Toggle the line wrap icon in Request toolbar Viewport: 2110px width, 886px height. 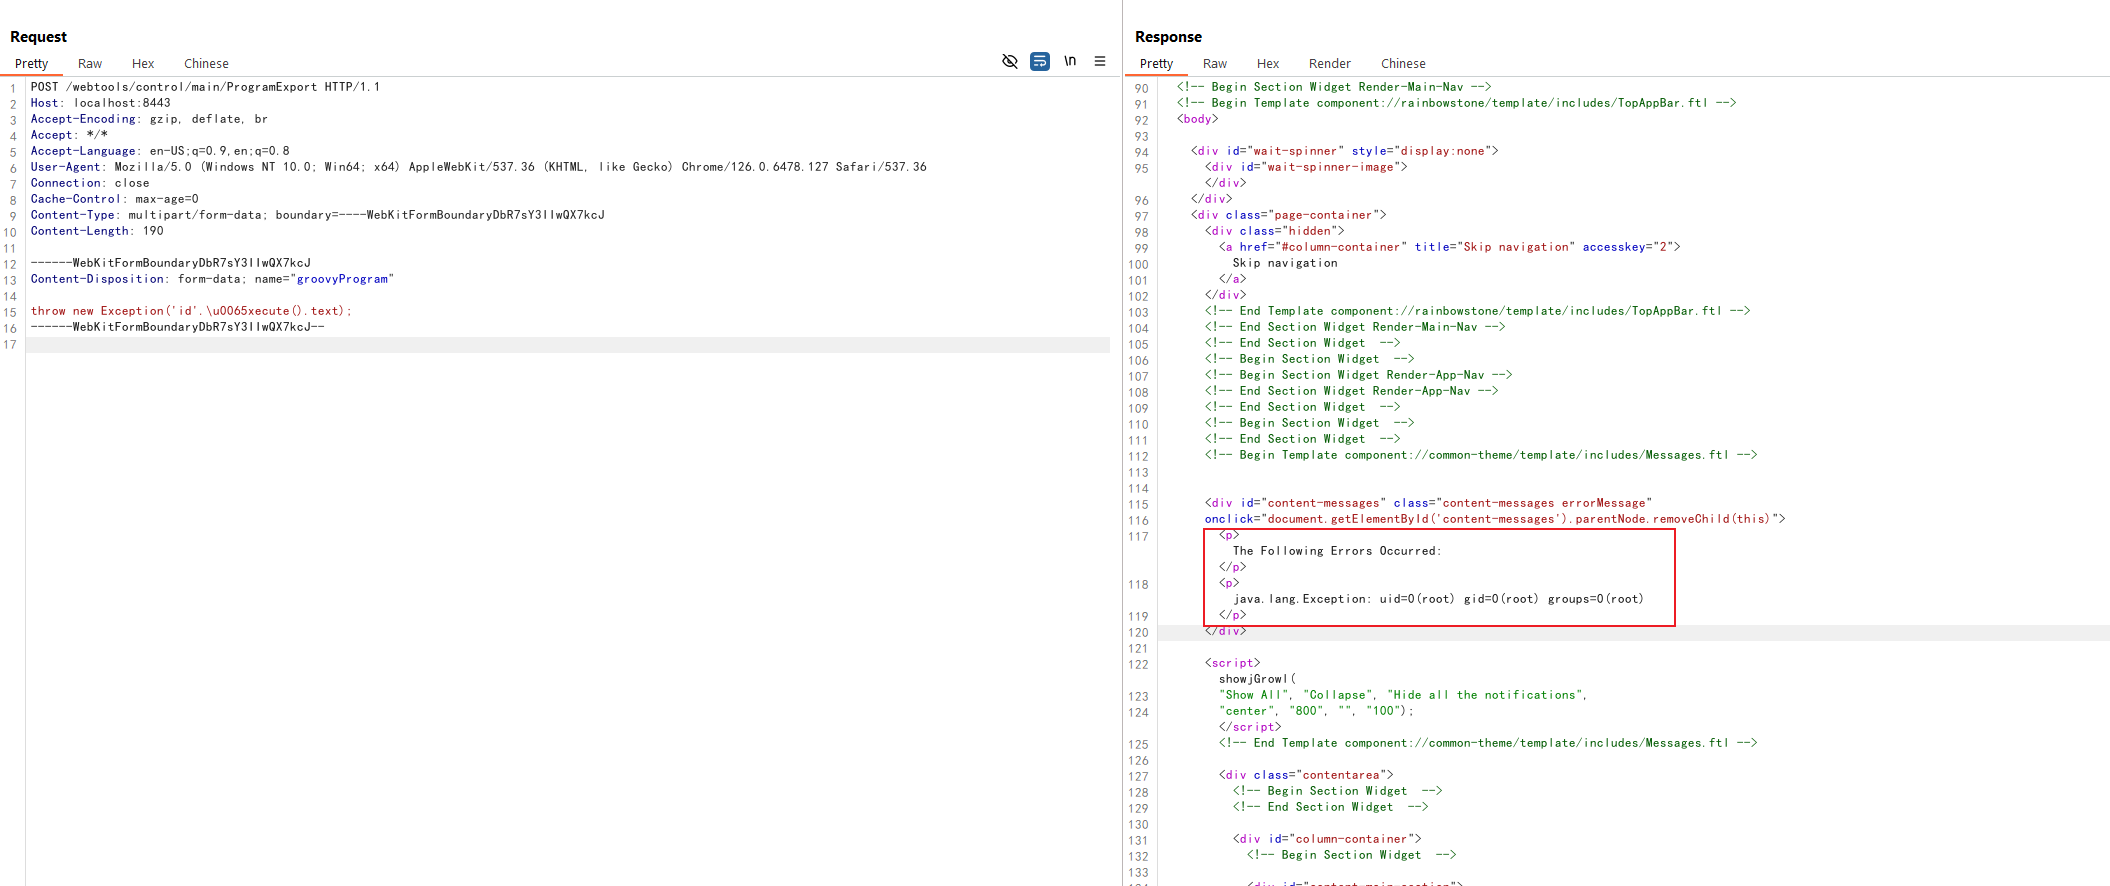[x=1040, y=61]
